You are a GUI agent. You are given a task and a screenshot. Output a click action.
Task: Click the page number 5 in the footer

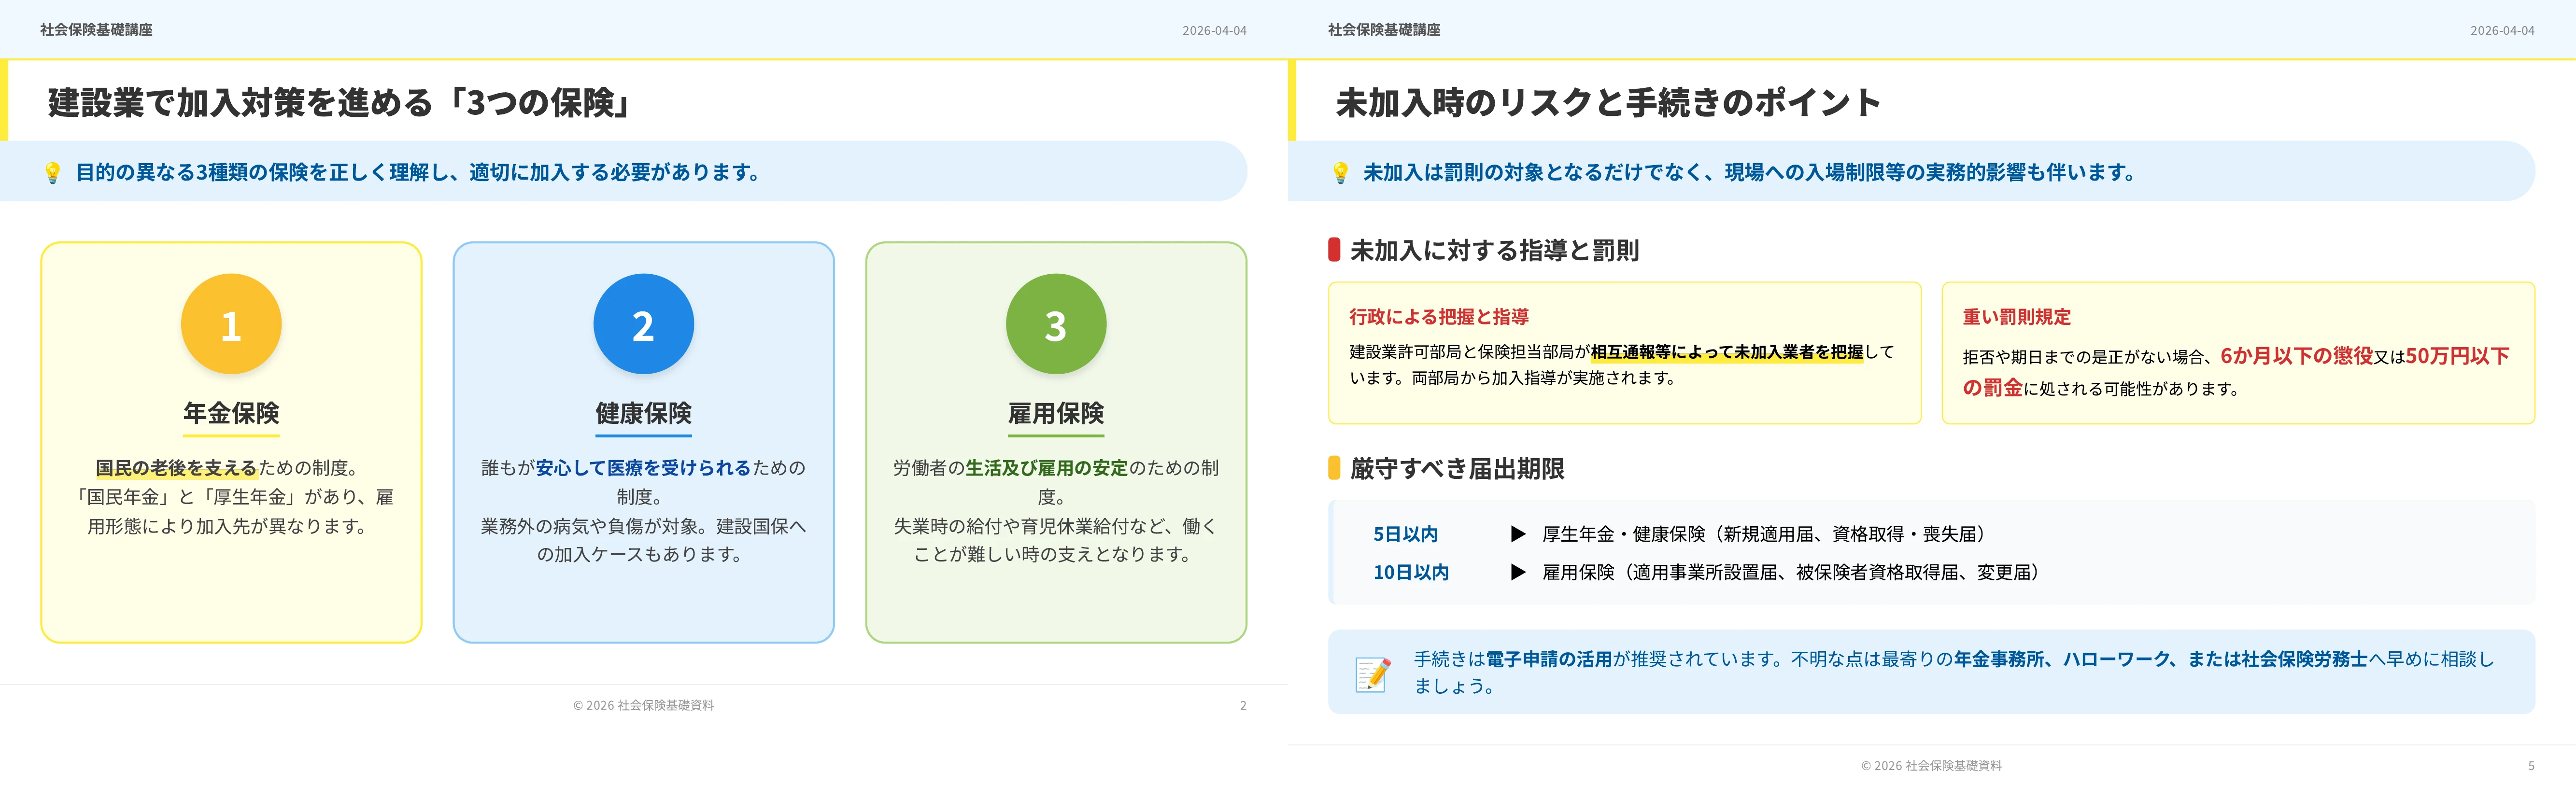(2531, 765)
